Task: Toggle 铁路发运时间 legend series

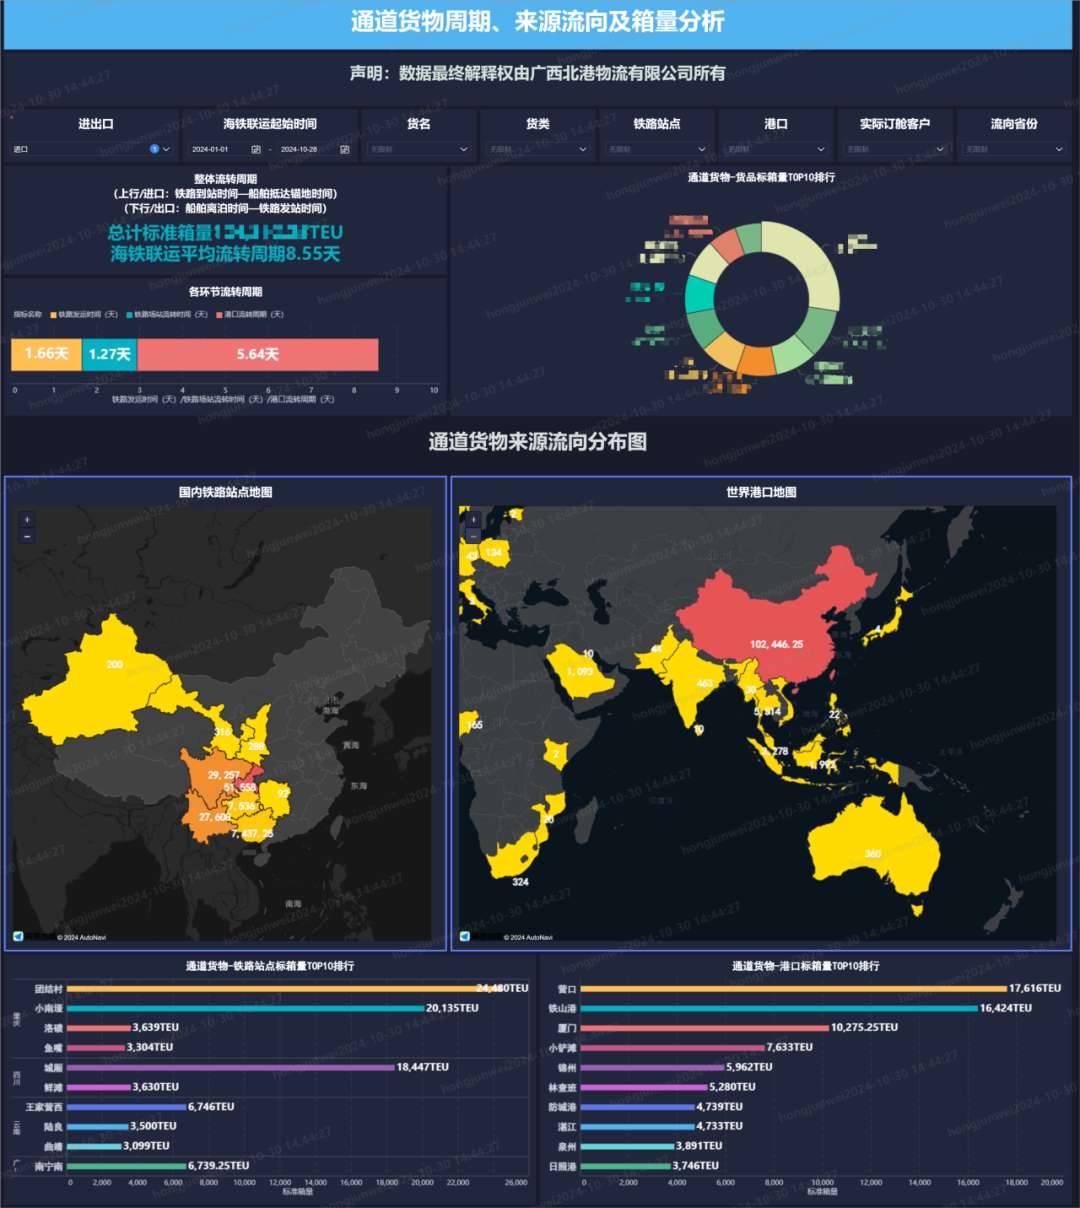Action: pos(85,315)
